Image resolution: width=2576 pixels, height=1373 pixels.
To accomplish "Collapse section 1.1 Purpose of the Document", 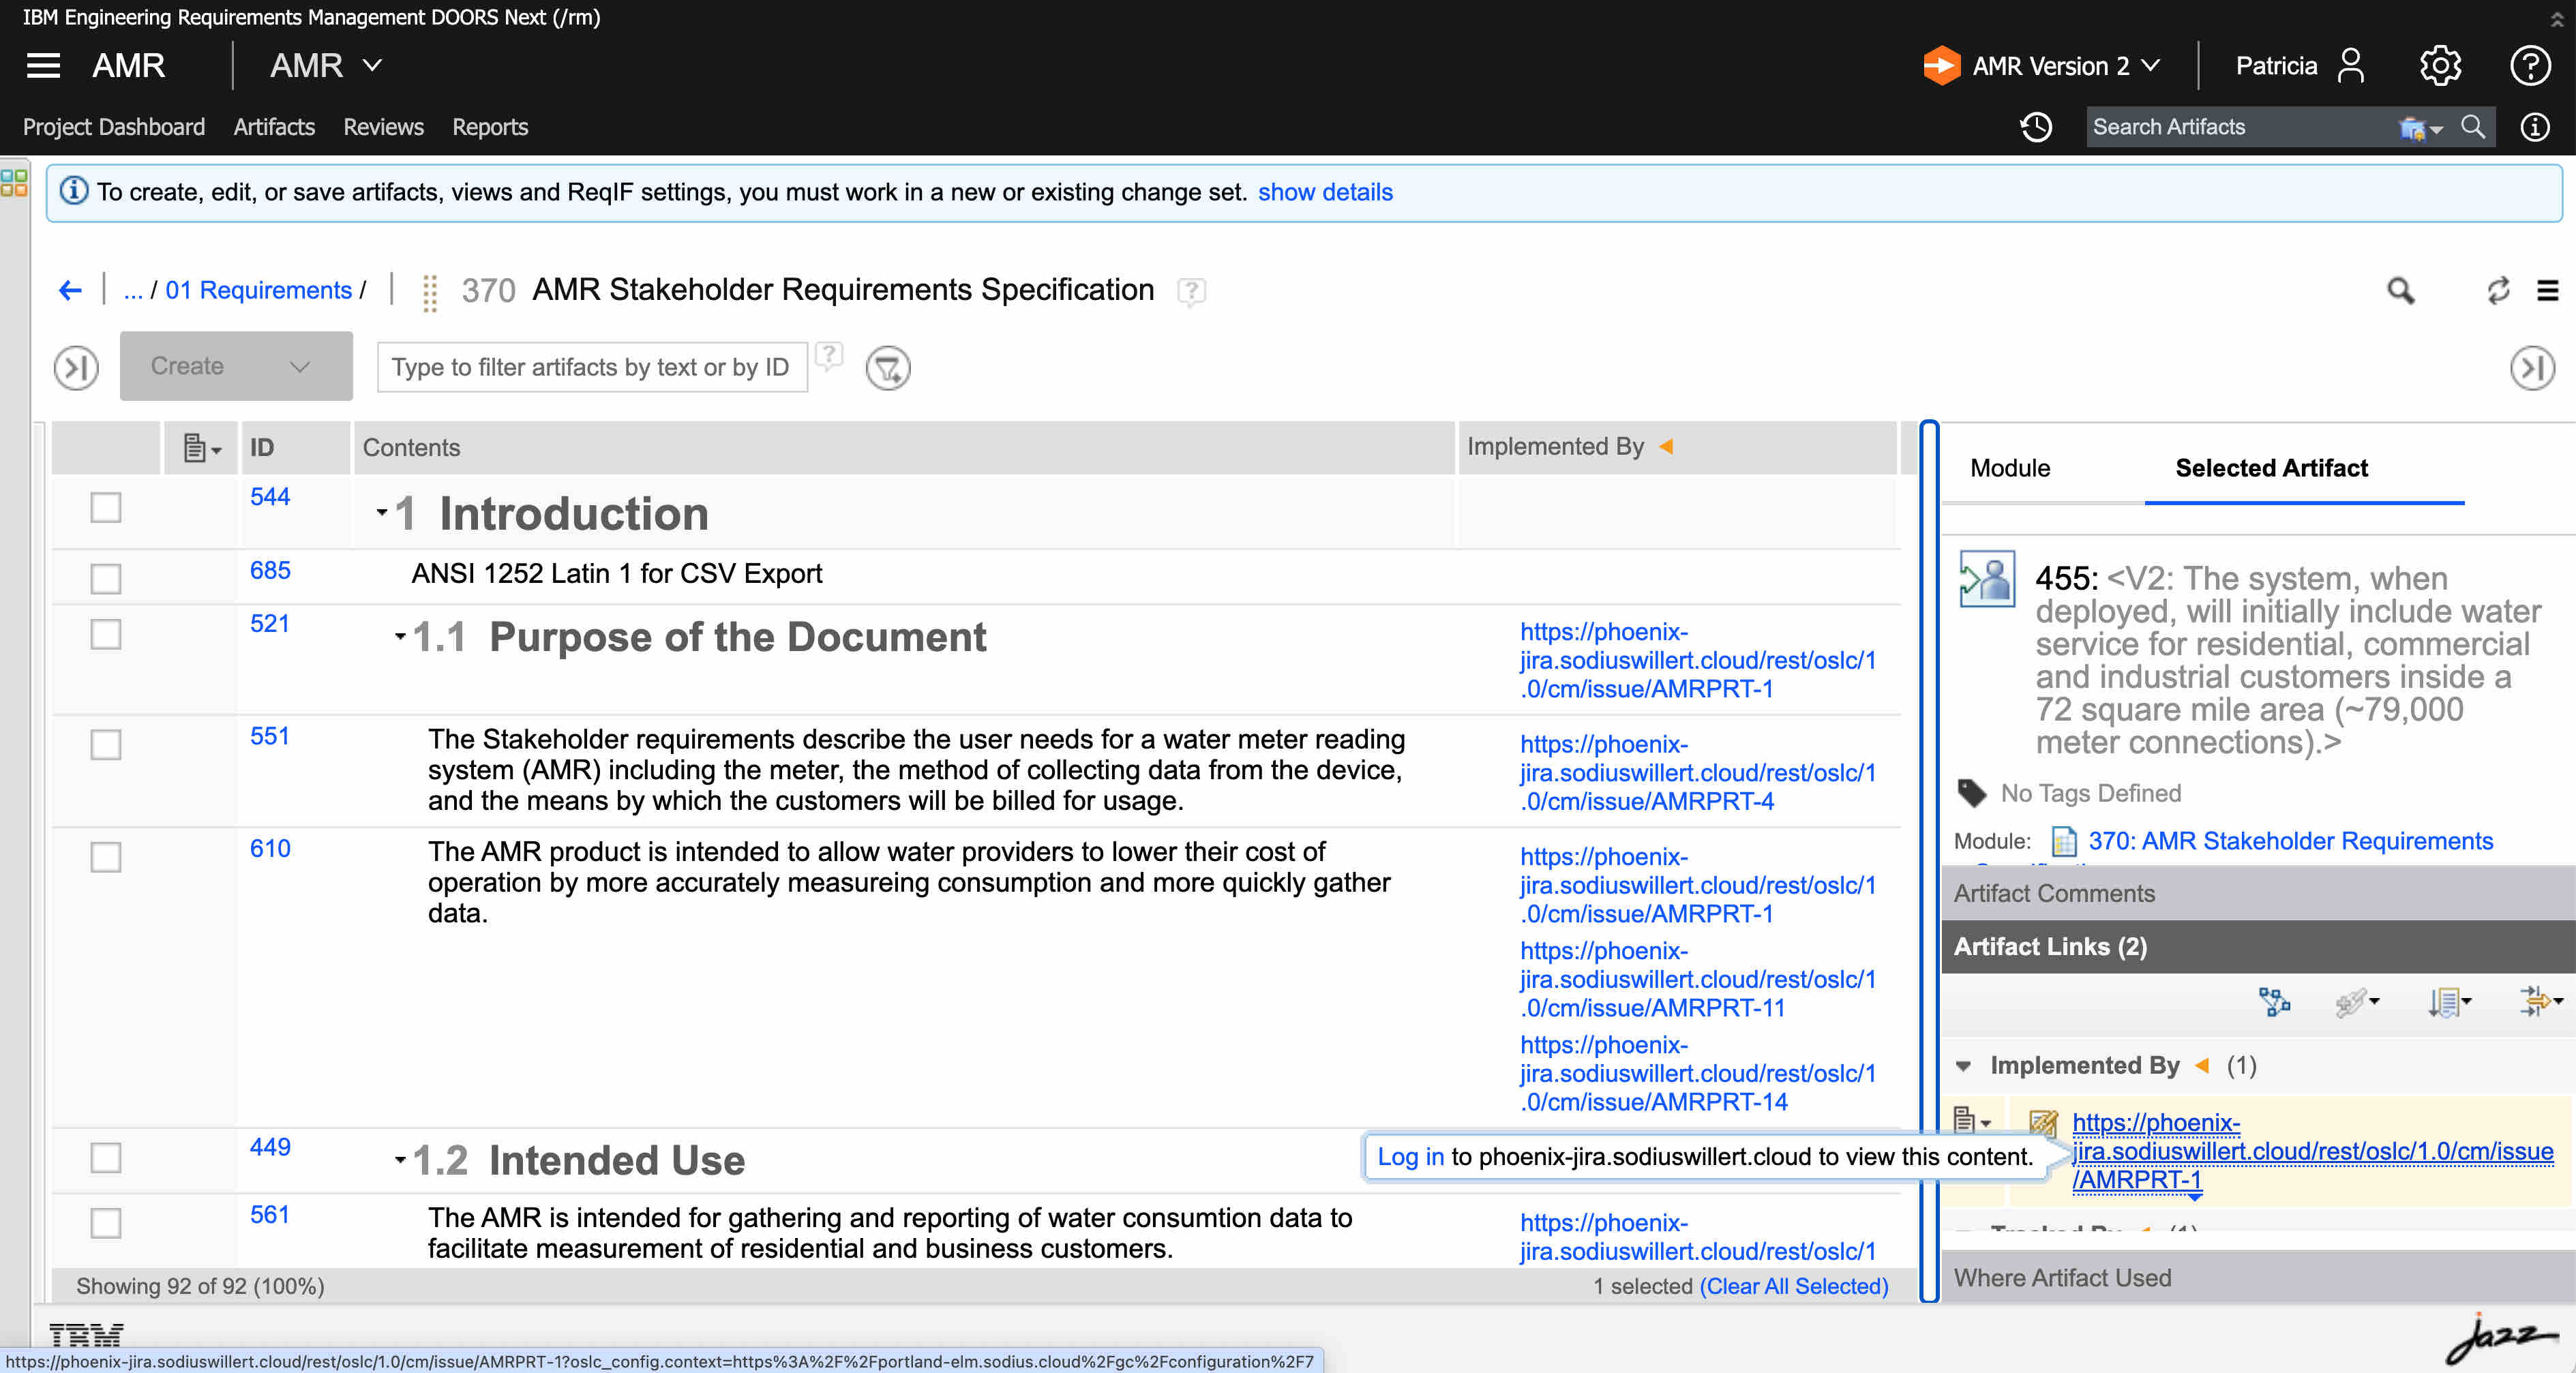I will click(400, 636).
